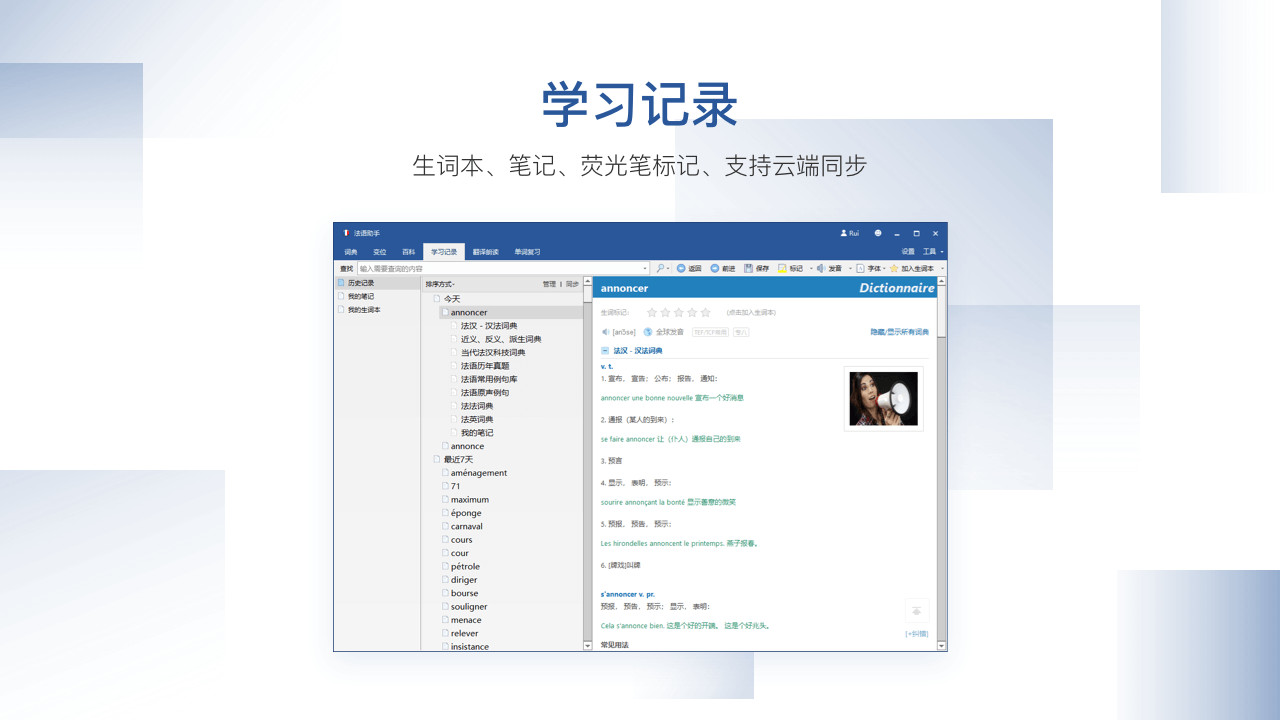Click the 返回 back button

tap(690, 268)
